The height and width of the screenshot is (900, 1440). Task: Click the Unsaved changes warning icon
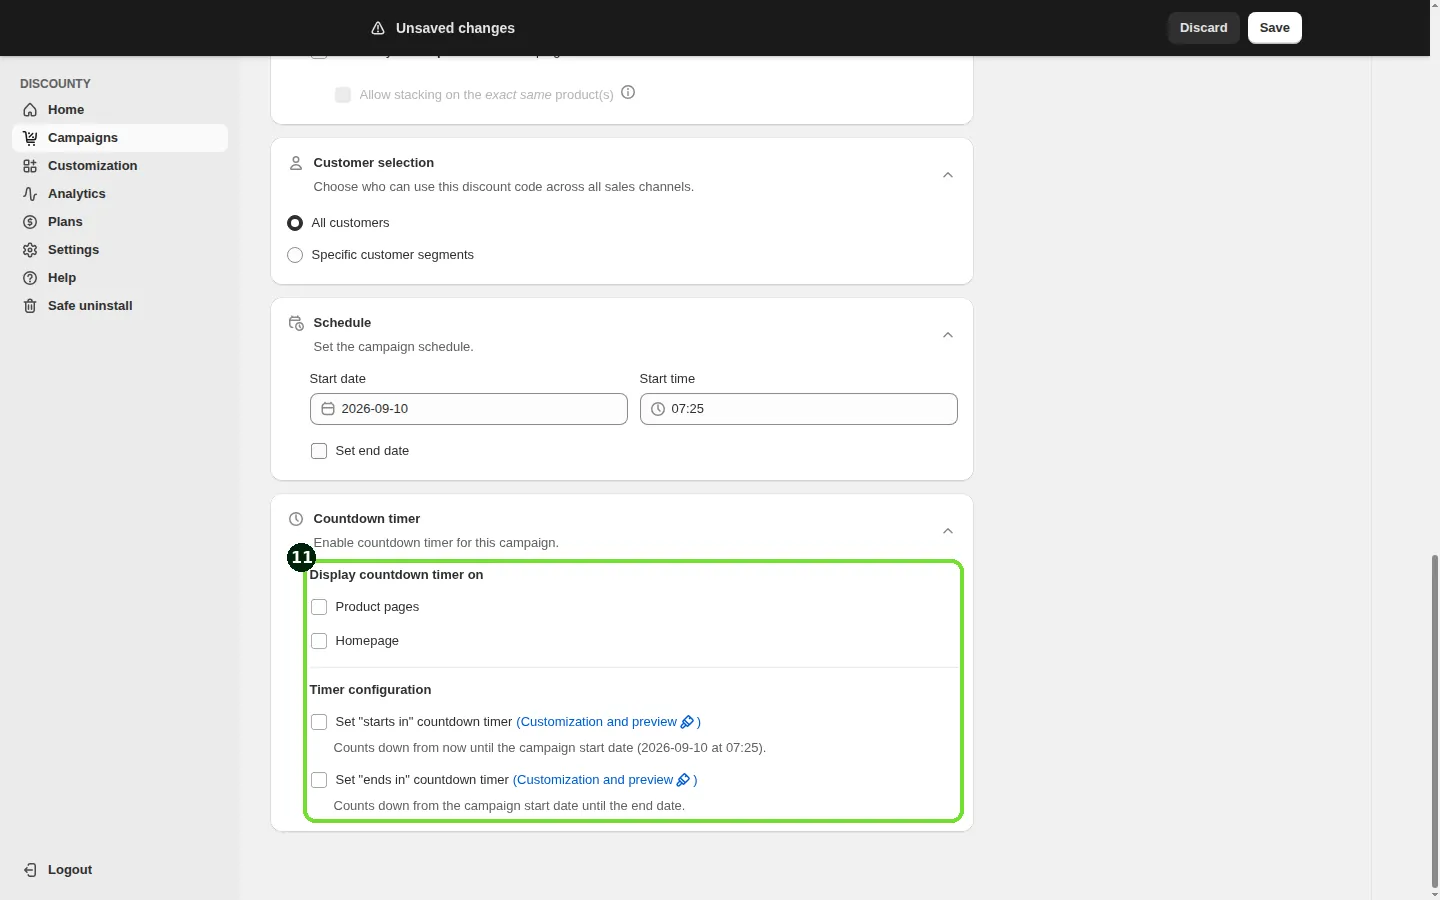tap(378, 28)
